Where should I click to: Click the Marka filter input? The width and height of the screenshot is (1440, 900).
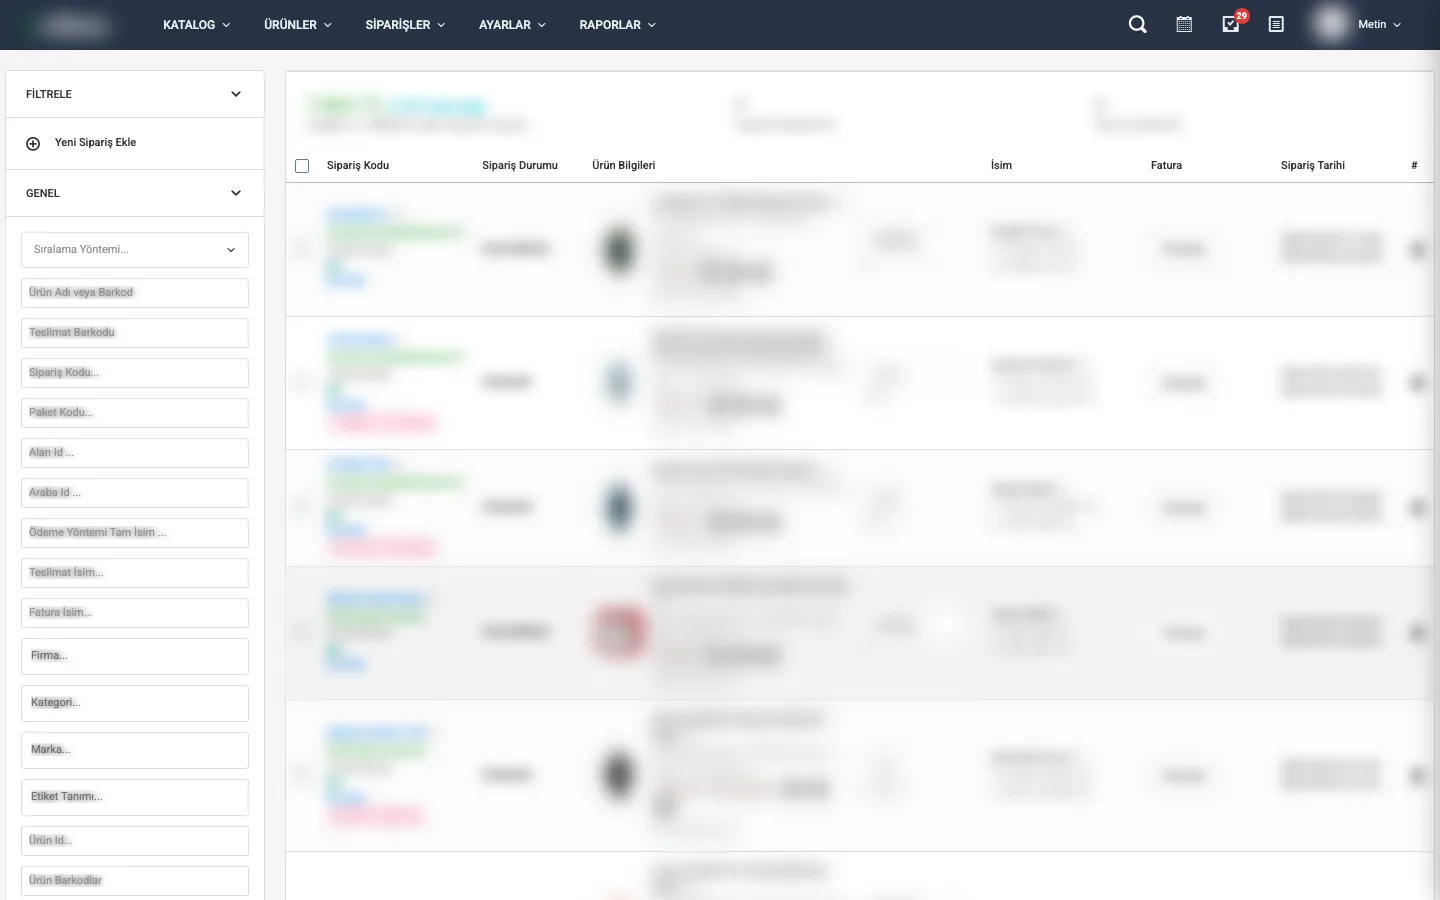(135, 750)
